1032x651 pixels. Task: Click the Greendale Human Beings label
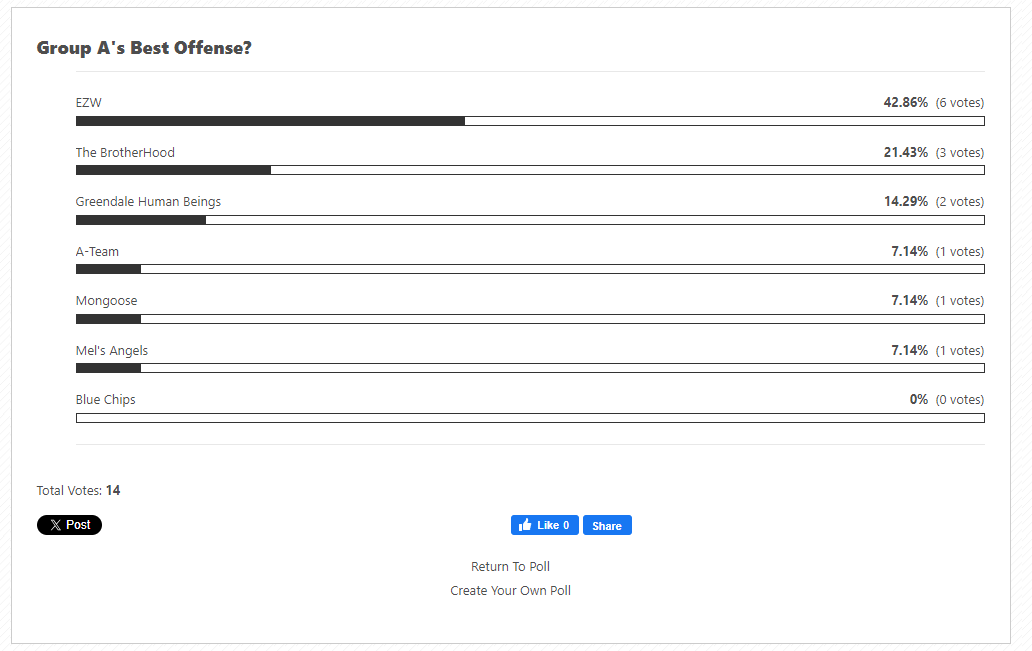148,201
